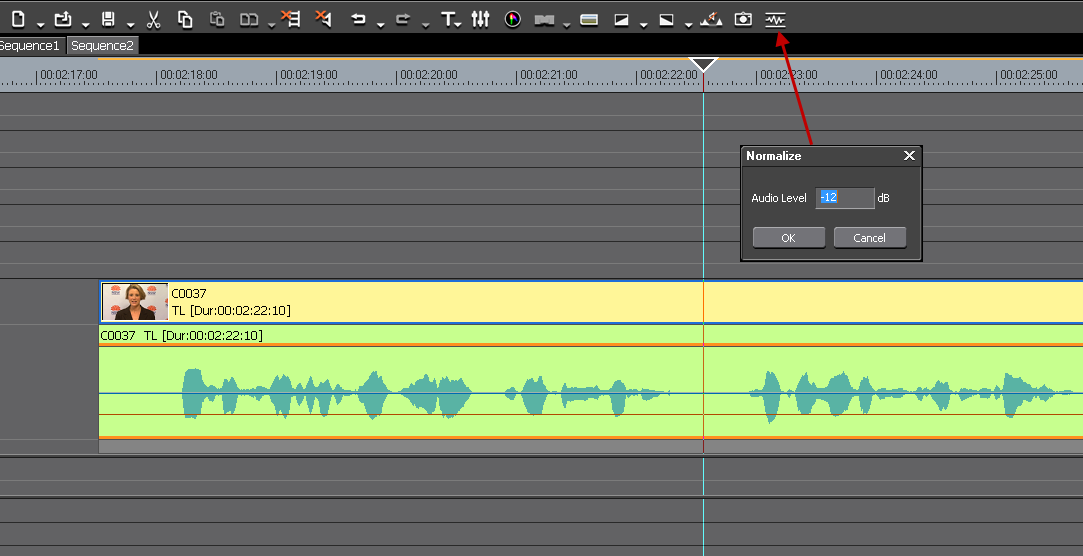Select the C0037 audio clip title bar

click(x=591, y=336)
